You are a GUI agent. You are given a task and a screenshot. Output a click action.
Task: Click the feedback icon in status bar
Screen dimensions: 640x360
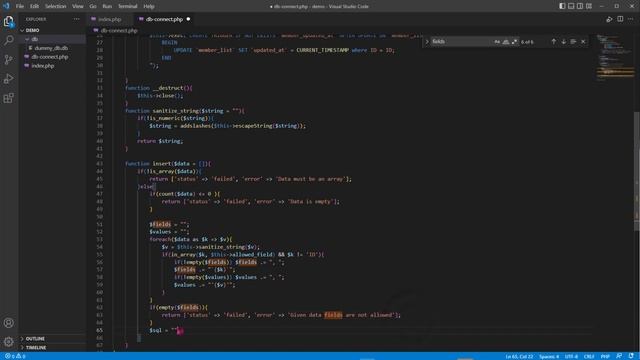click(x=619, y=356)
